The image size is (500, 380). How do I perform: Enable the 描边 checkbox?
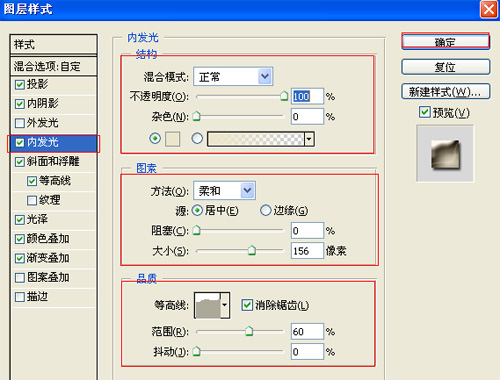(x=20, y=297)
